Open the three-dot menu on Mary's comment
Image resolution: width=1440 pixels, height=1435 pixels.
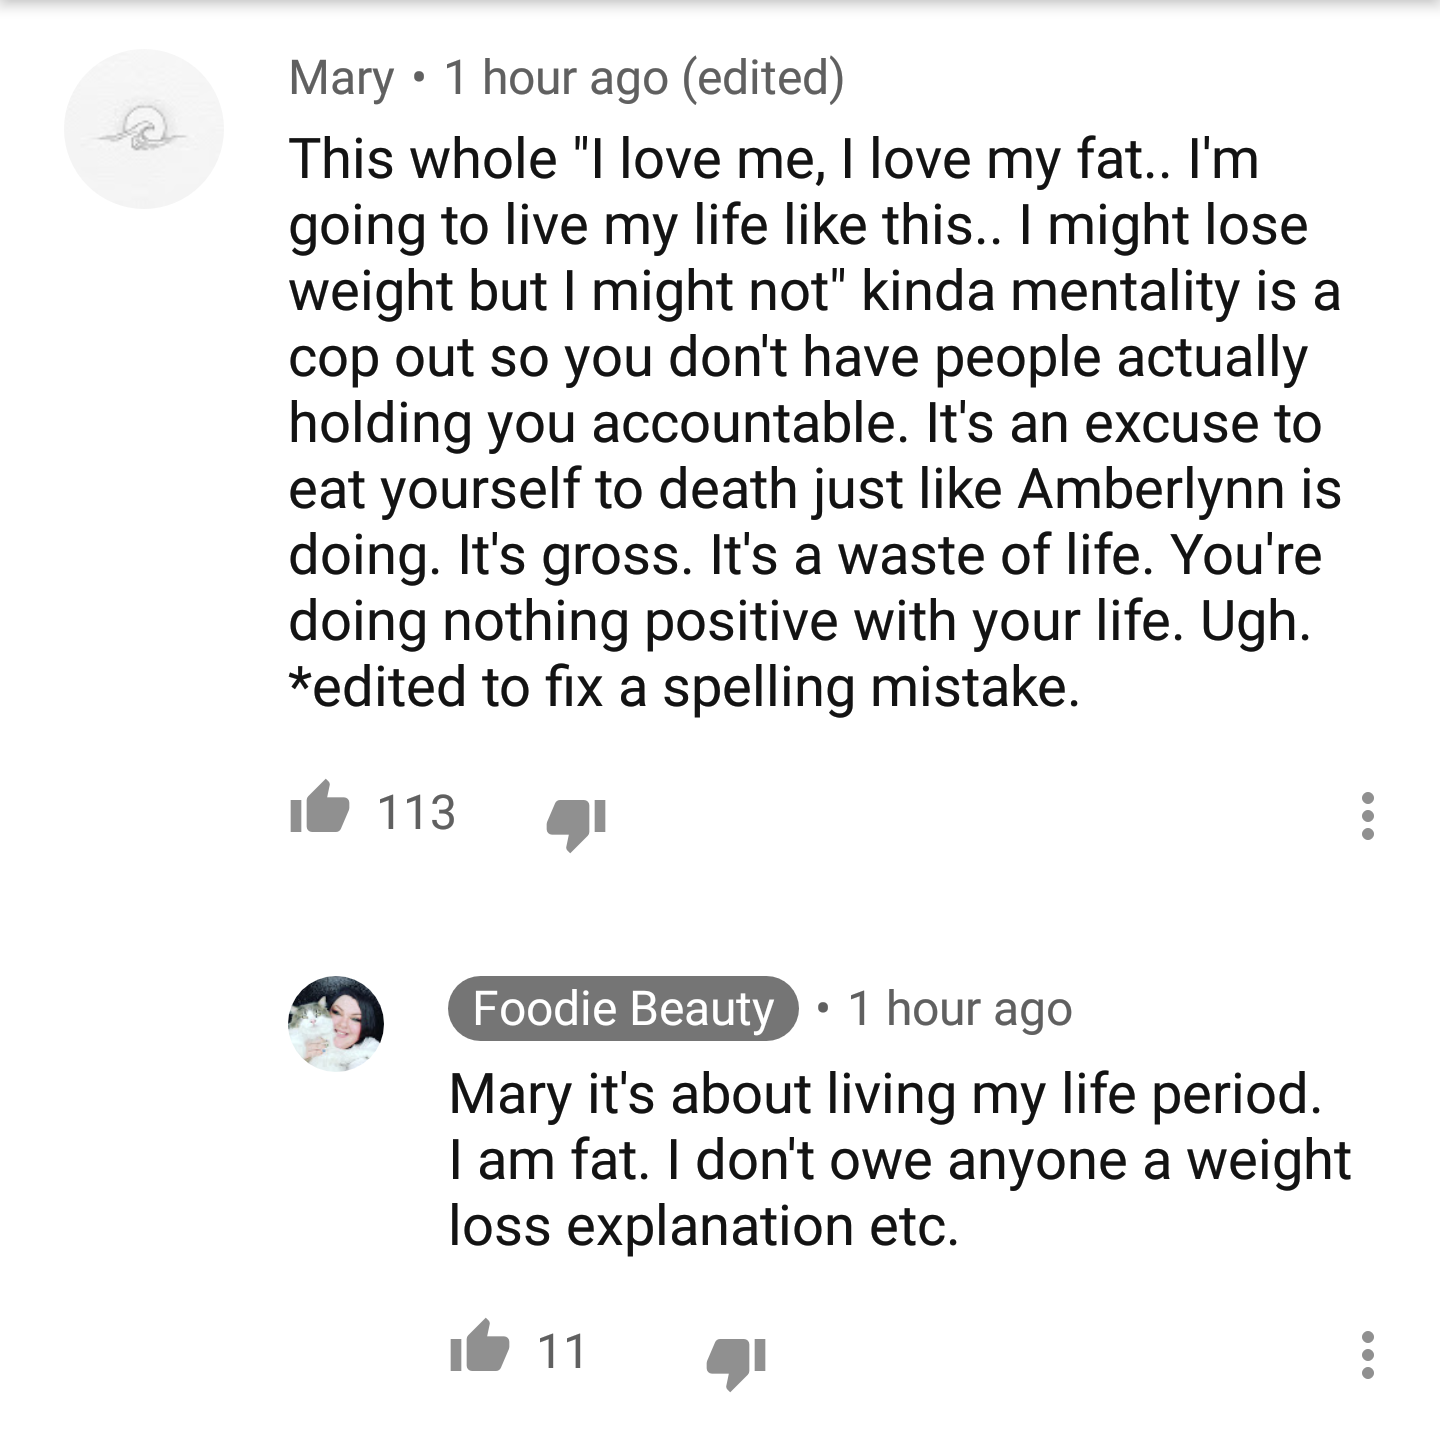(x=1368, y=816)
